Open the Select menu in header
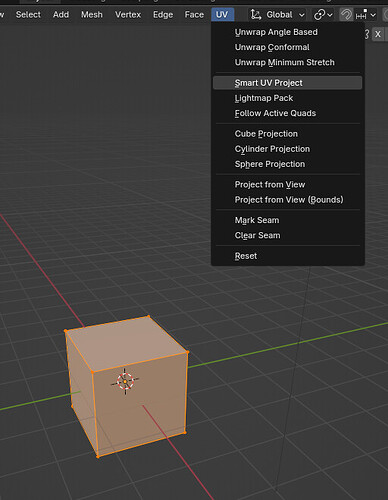This screenshot has height=500, width=388. click(28, 15)
